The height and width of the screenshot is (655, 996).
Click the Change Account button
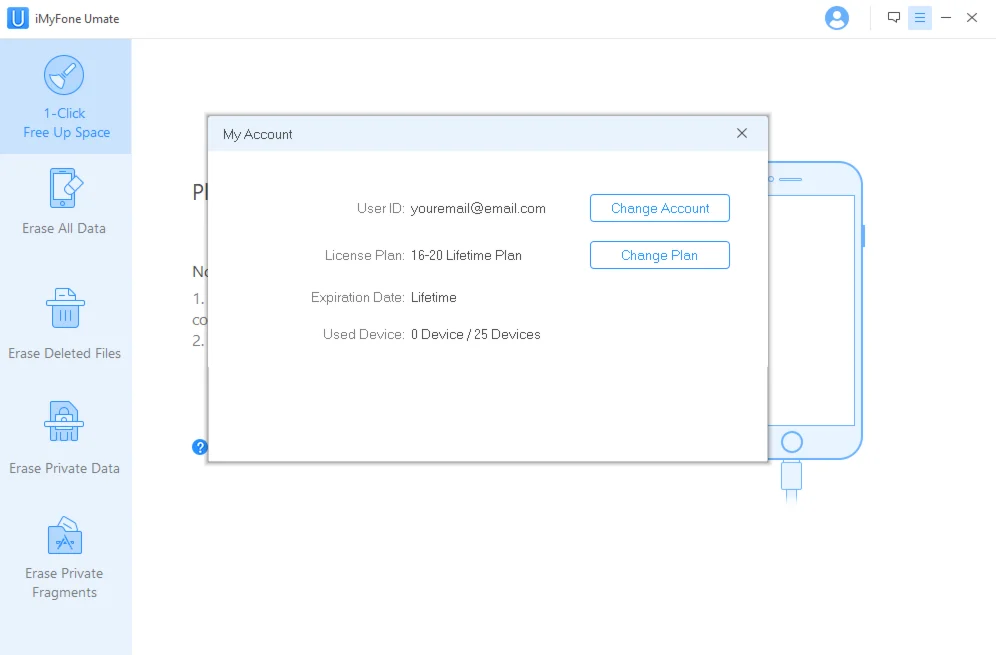point(659,208)
